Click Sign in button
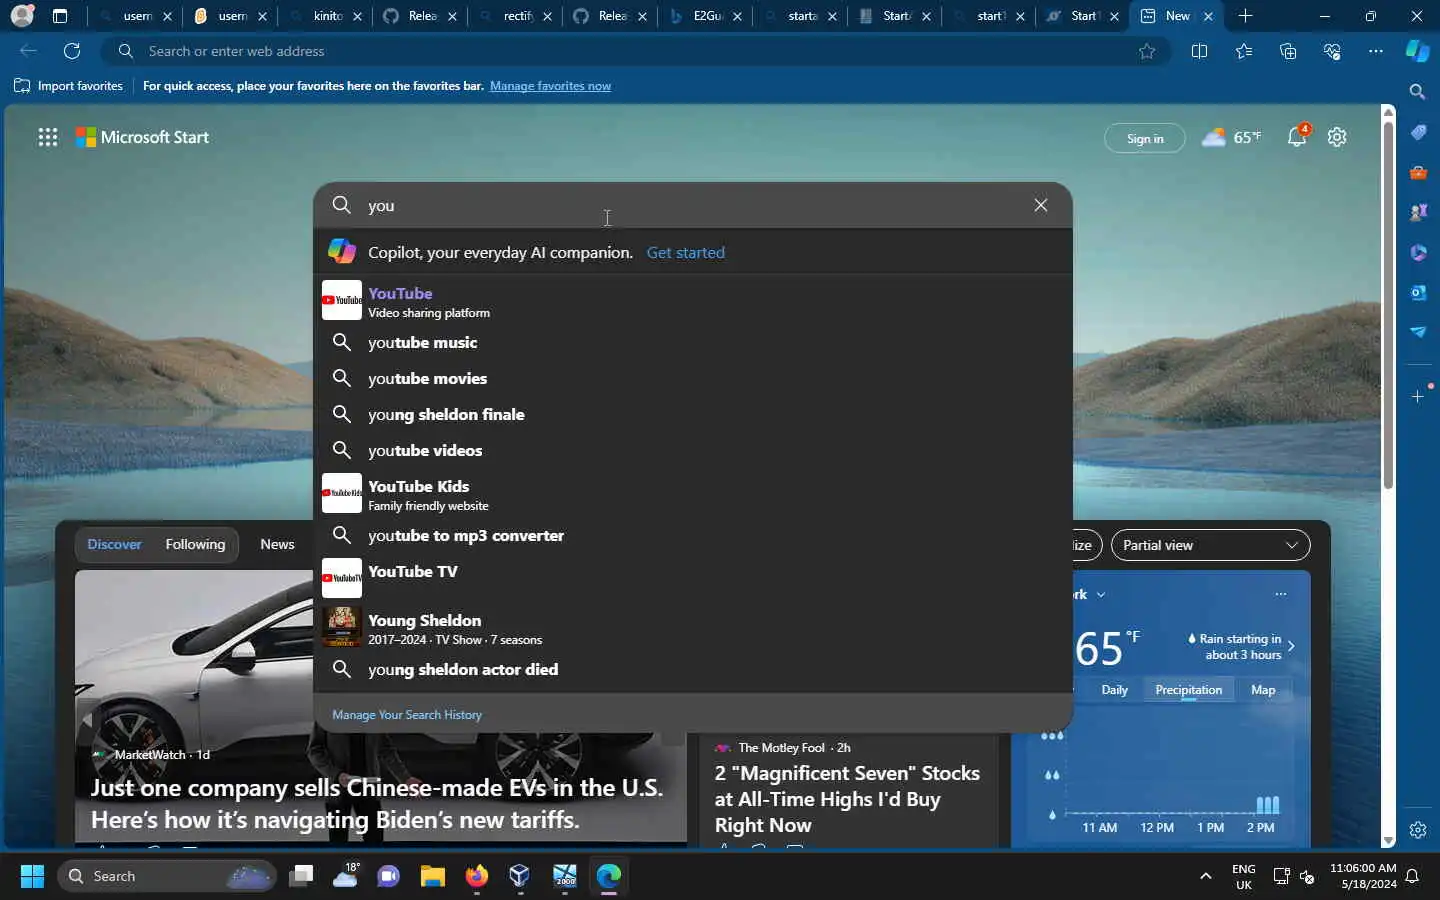The width and height of the screenshot is (1440, 900). (1145, 138)
